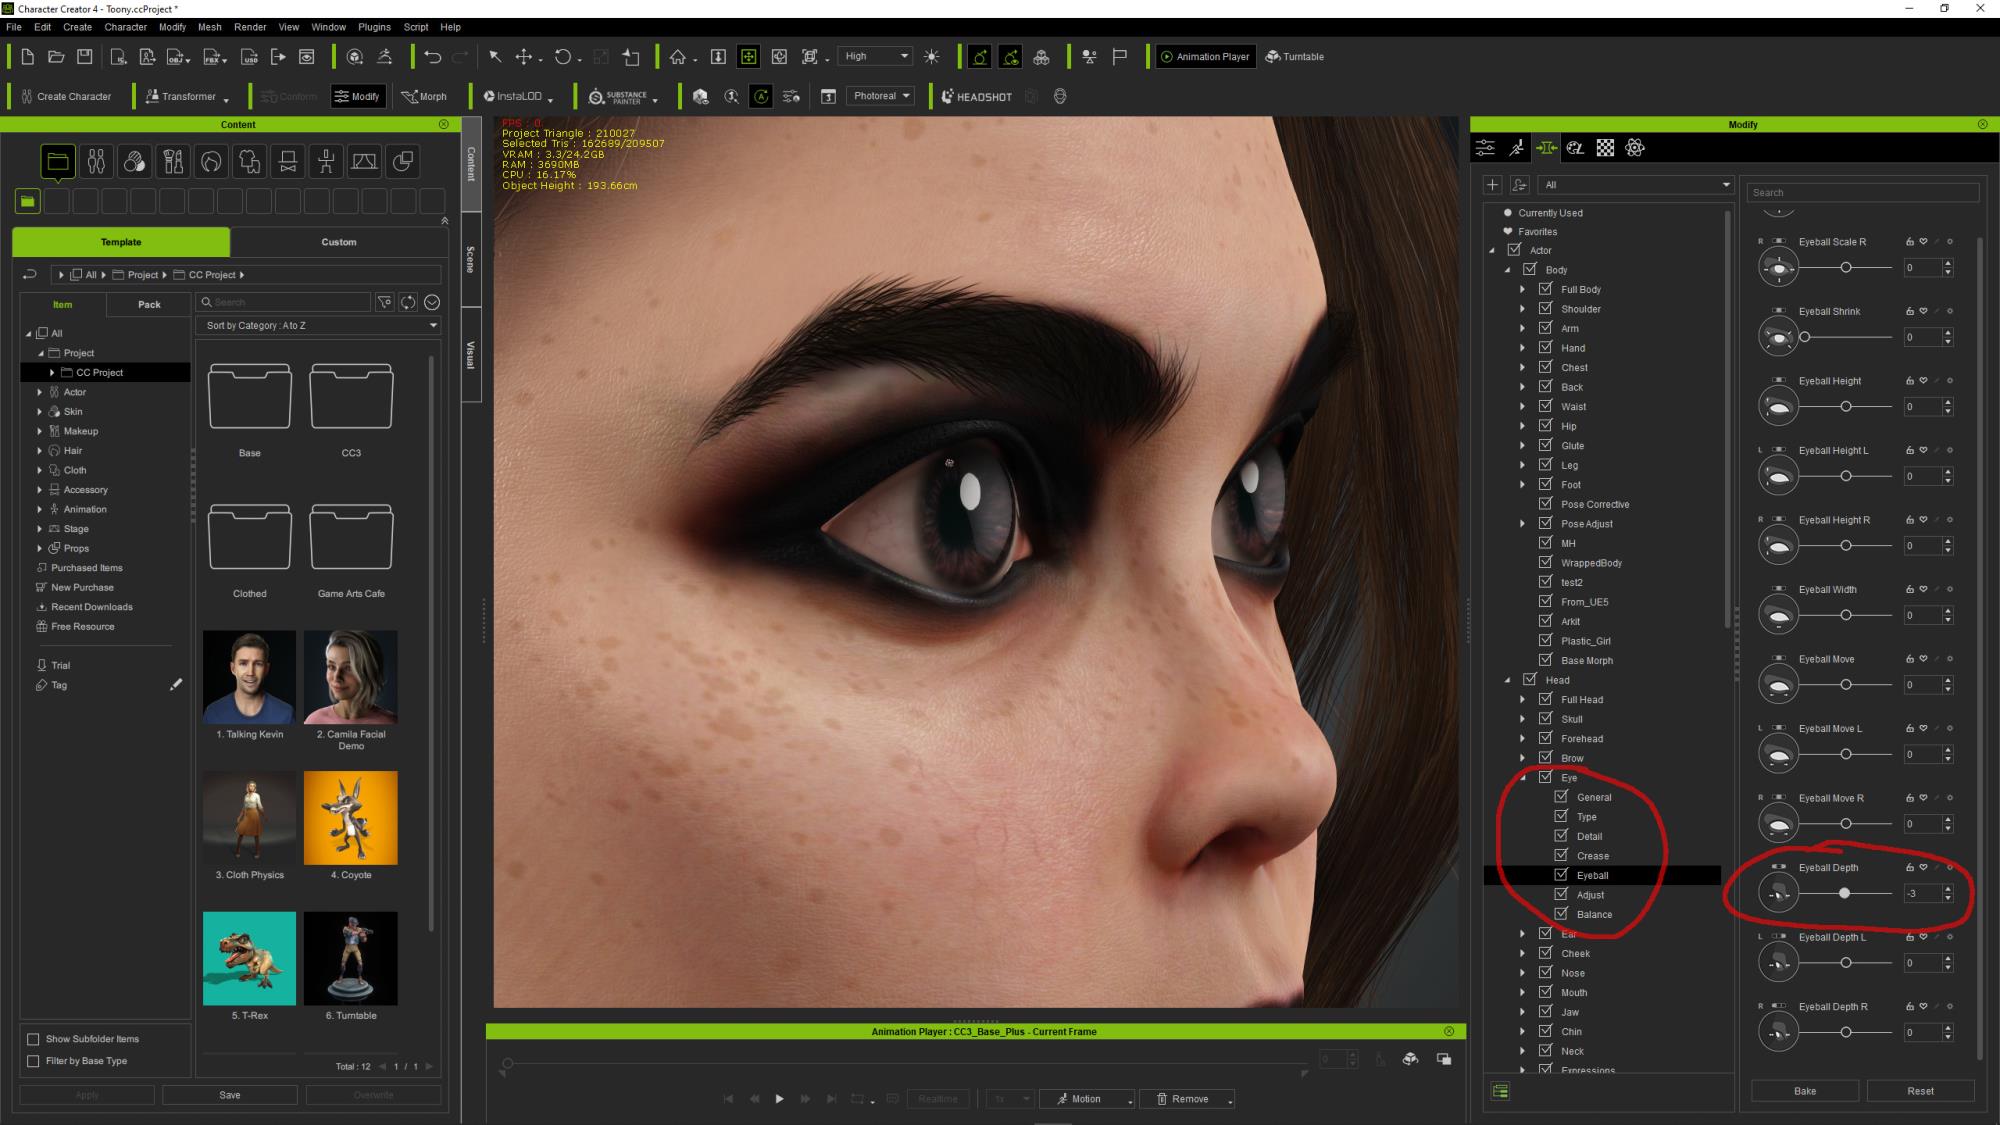Toggle the Shoulder morph checkbox
The height and width of the screenshot is (1125, 2000).
tap(1546, 308)
